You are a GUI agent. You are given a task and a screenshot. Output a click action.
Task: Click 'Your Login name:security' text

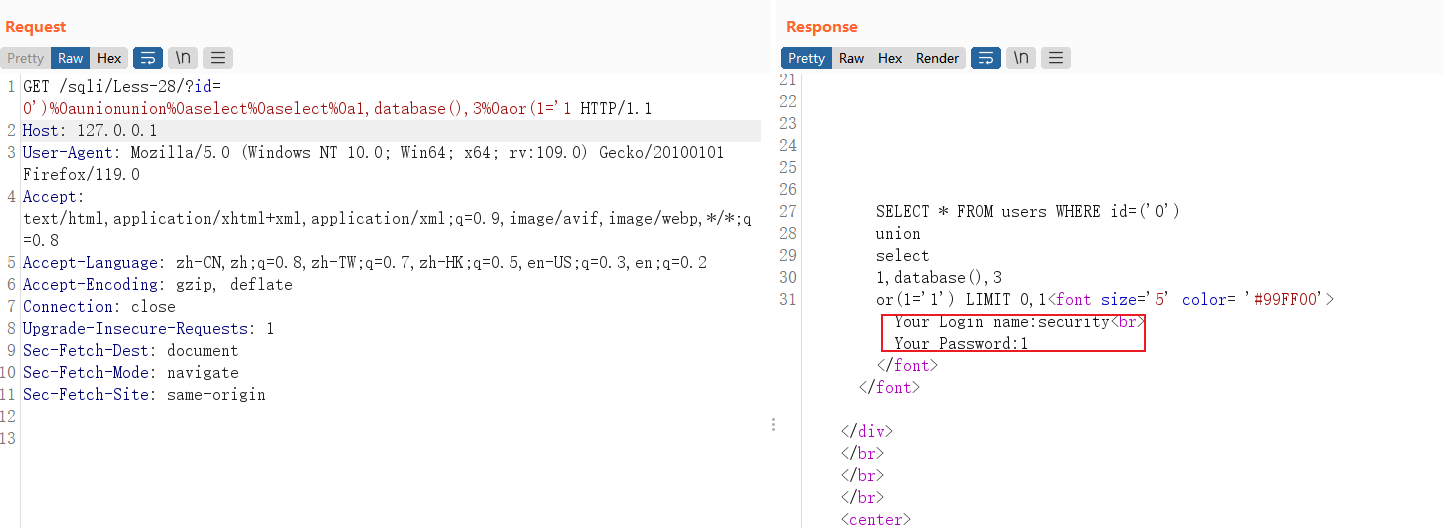pyautogui.click(x=1002, y=322)
